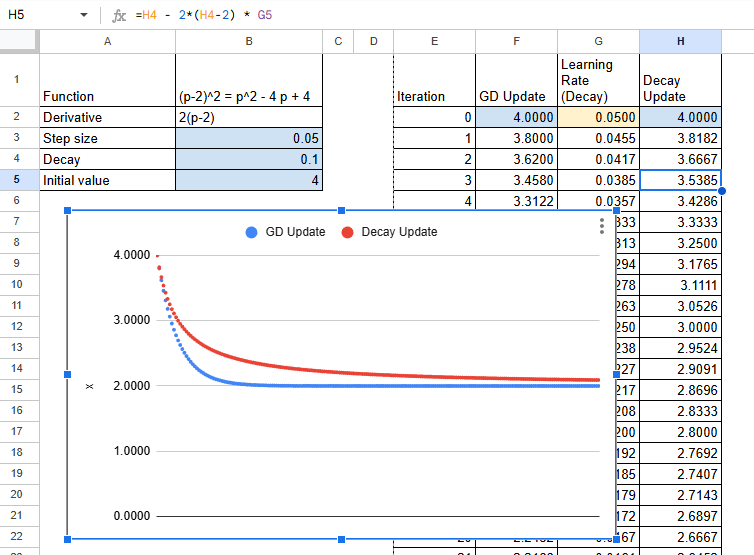Click the fx function icon
Image resolution: width=754 pixels, height=555 pixels.
[x=119, y=16]
